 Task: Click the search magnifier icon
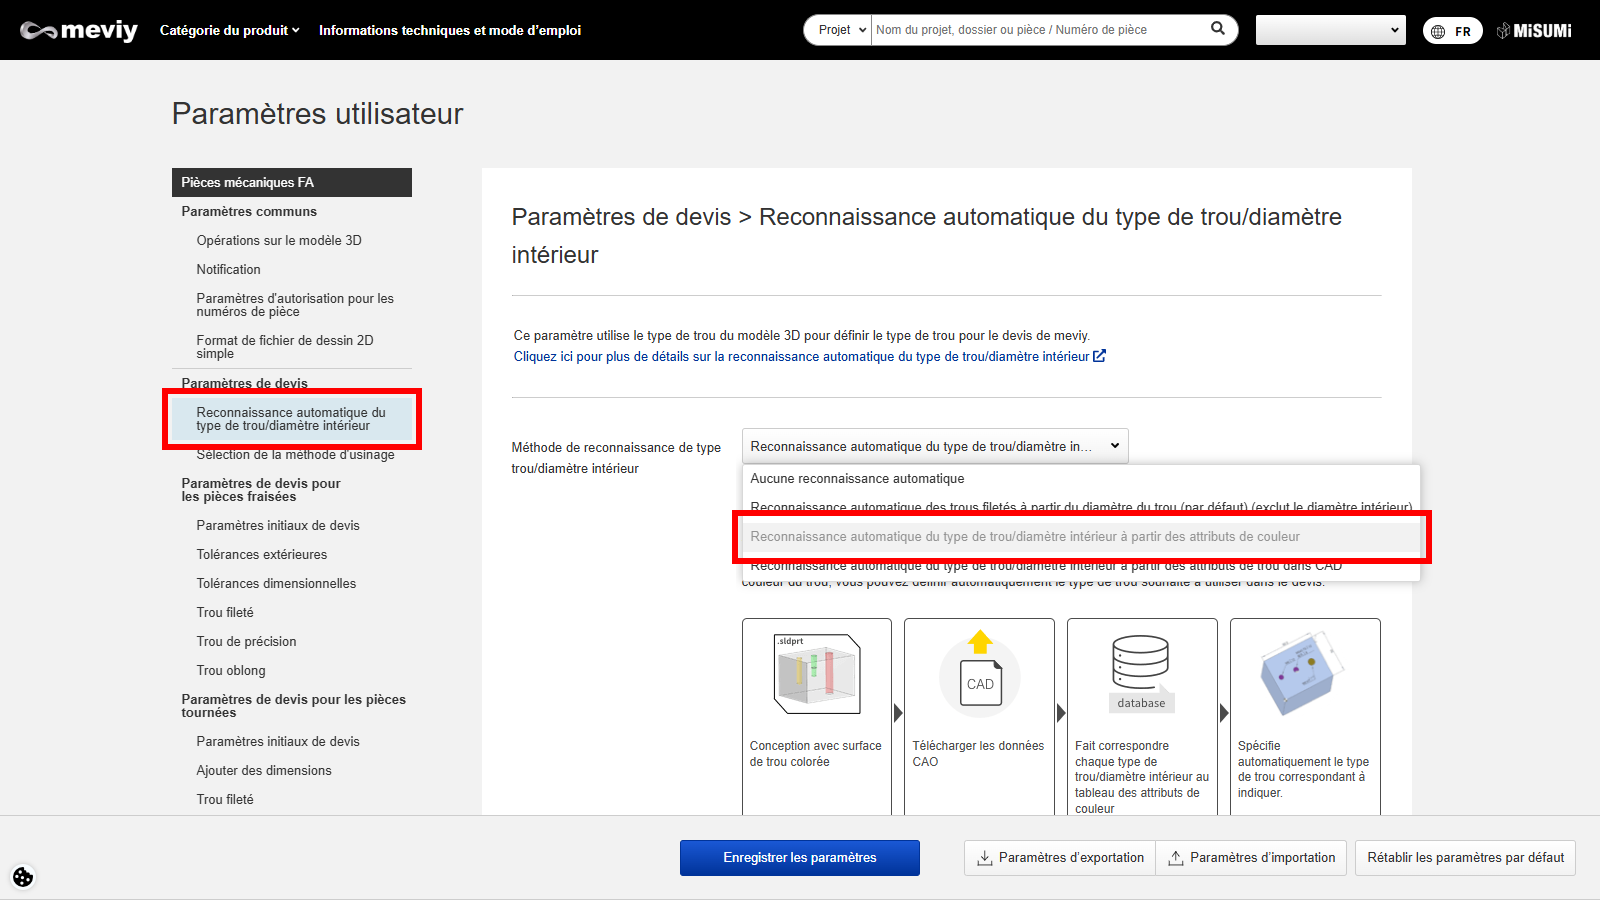(1217, 29)
